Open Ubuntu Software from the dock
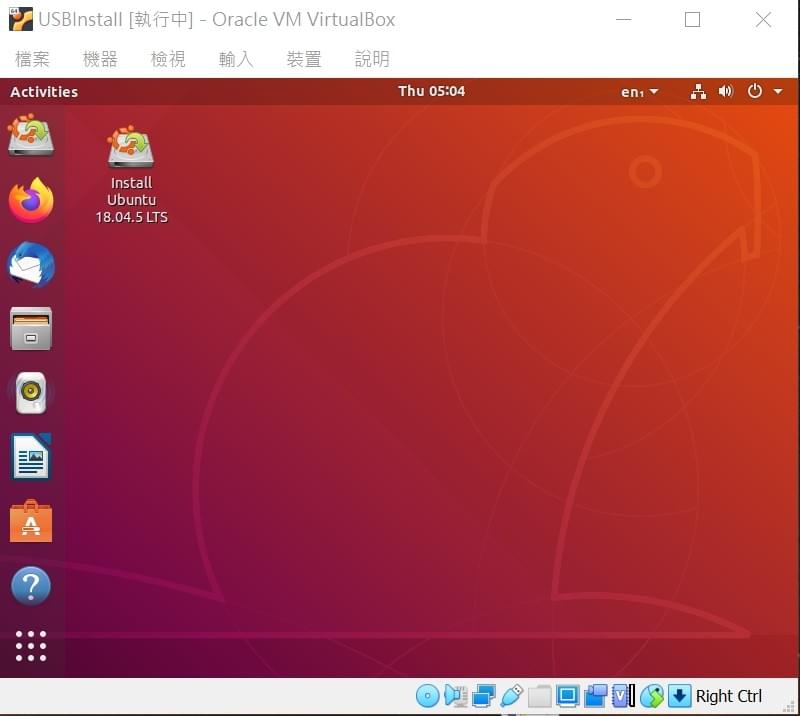800x716 pixels. pos(31,521)
